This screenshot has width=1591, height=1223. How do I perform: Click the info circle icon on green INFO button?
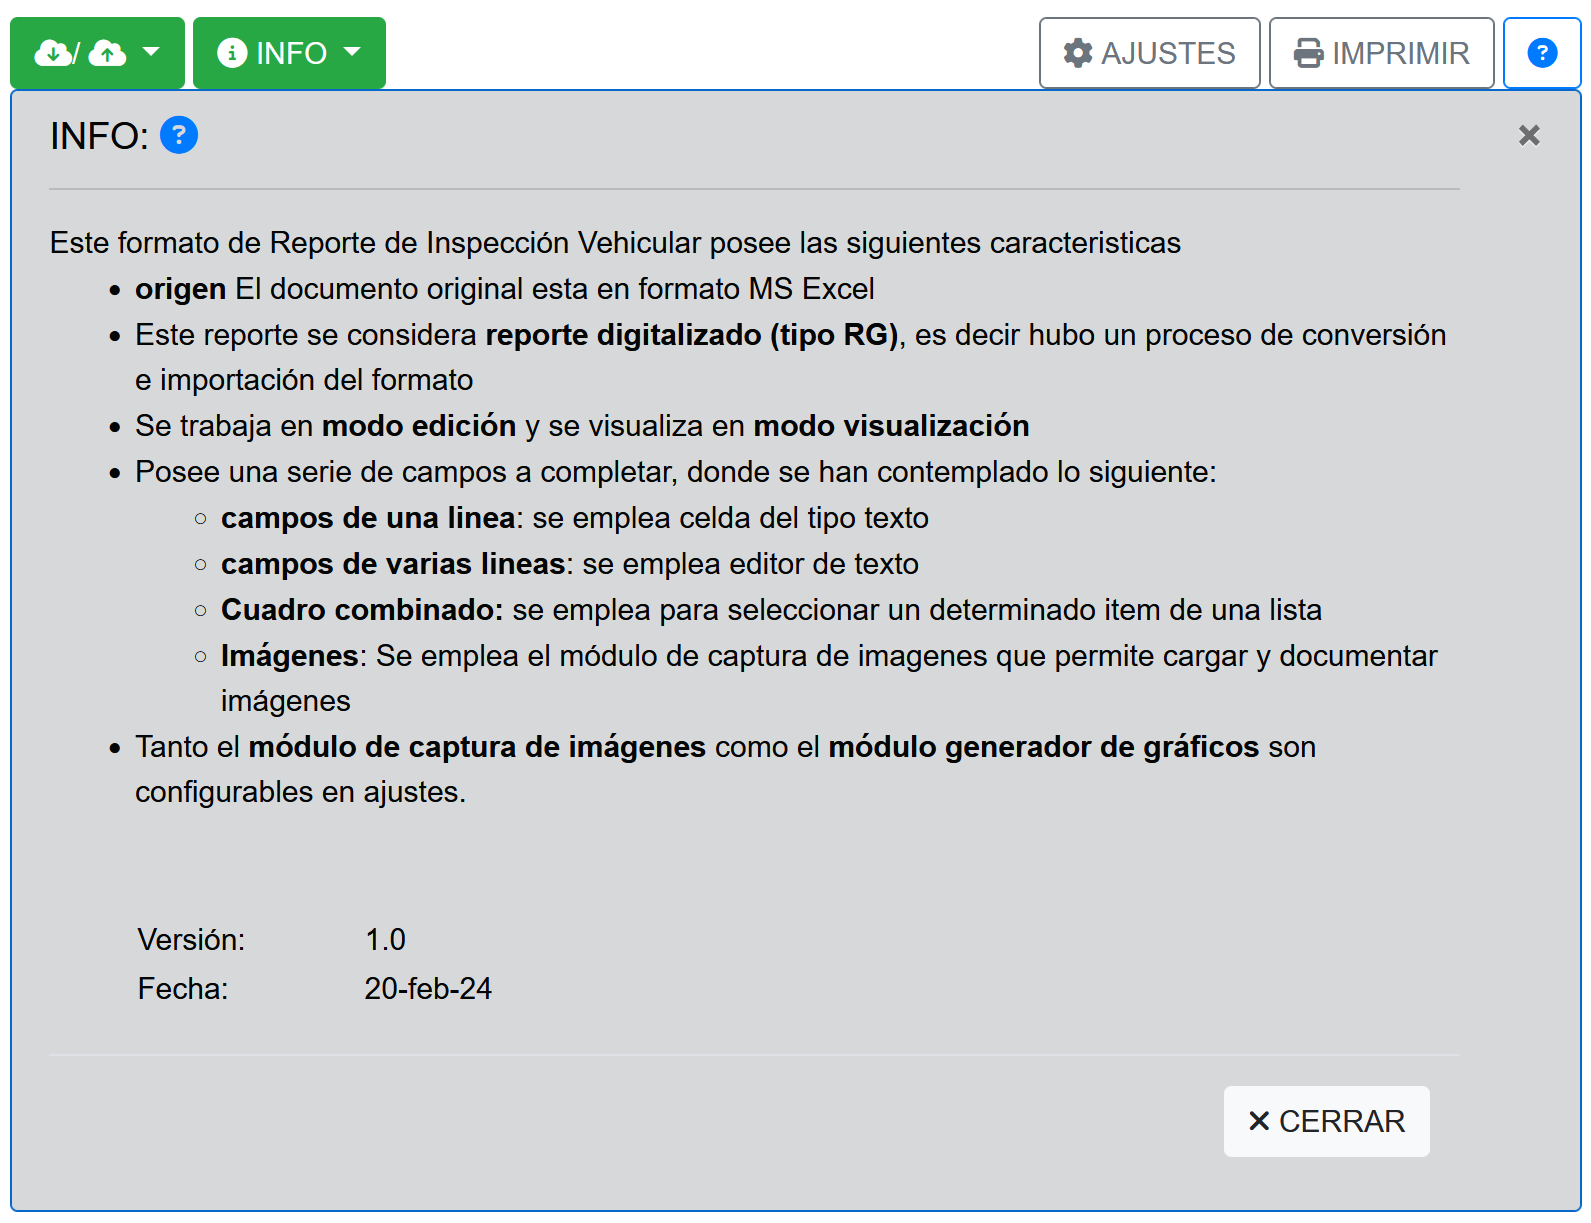point(232,53)
